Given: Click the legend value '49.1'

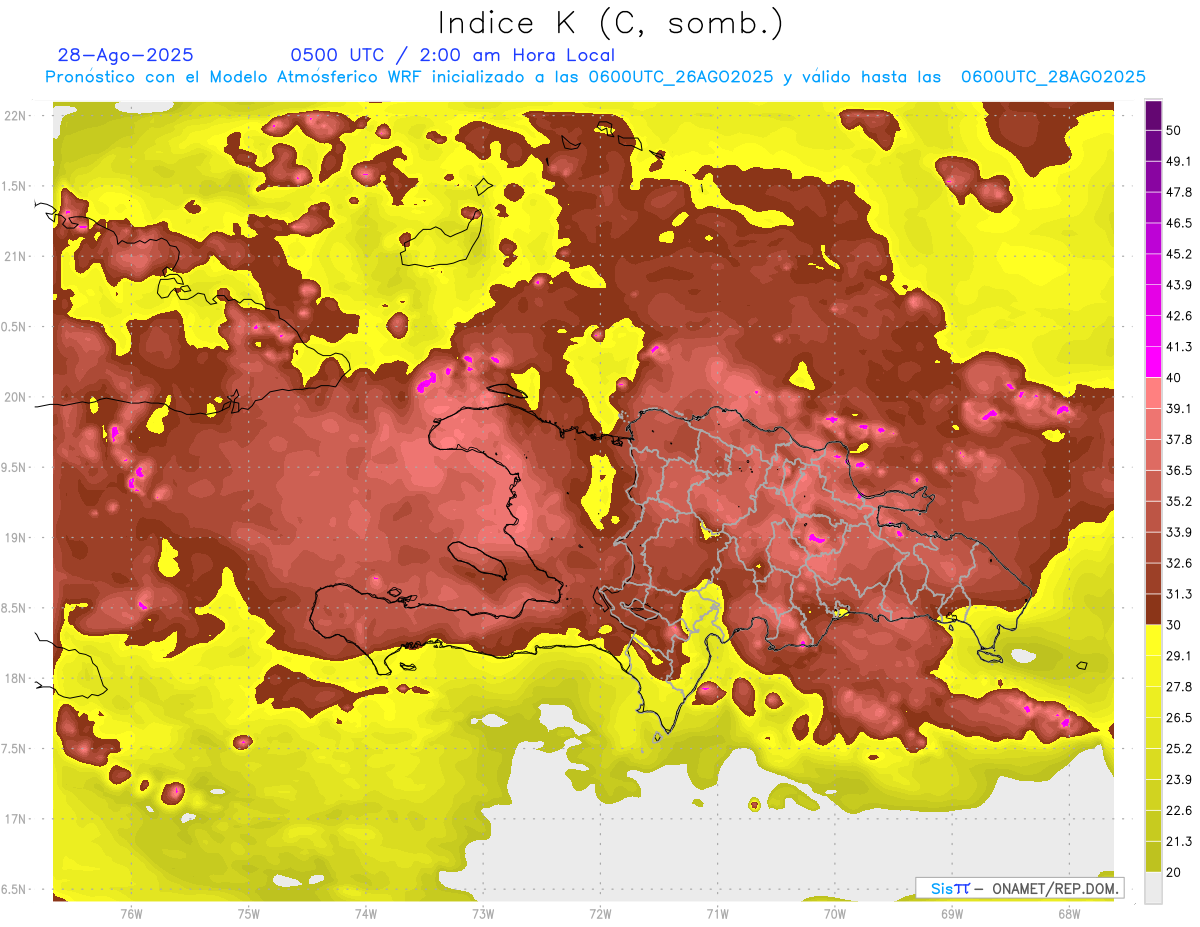Looking at the screenshot, I should tap(1178, 161).
